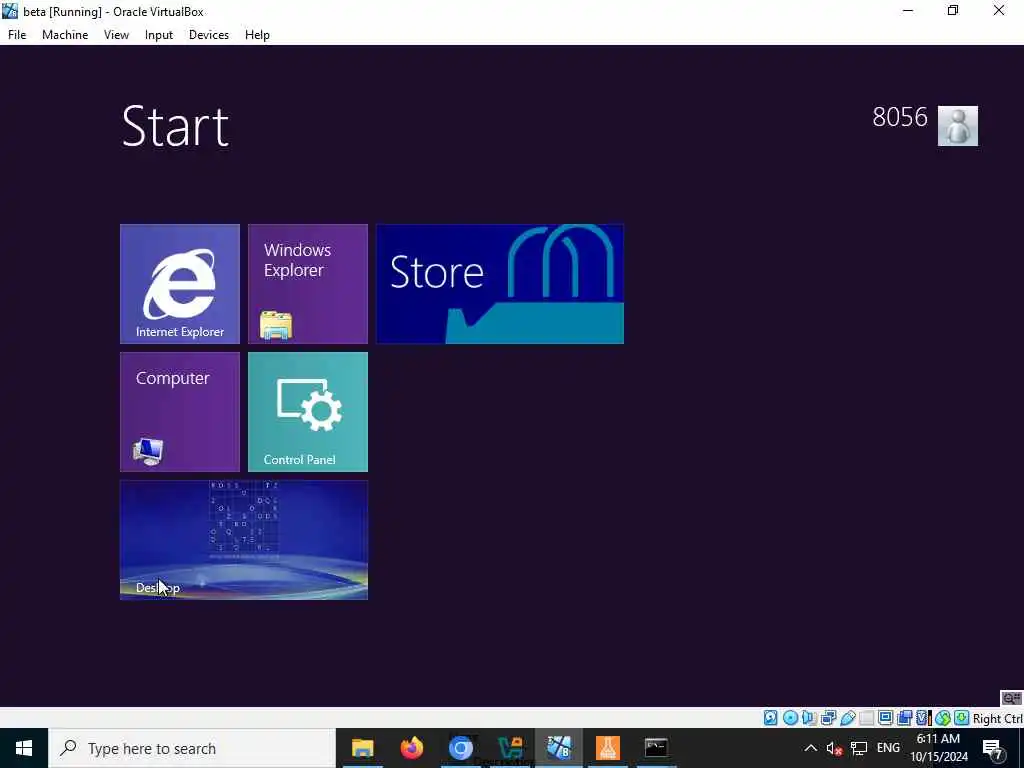Click the Start heading text
Screen dimensions: 1024x768
[175, 126]
